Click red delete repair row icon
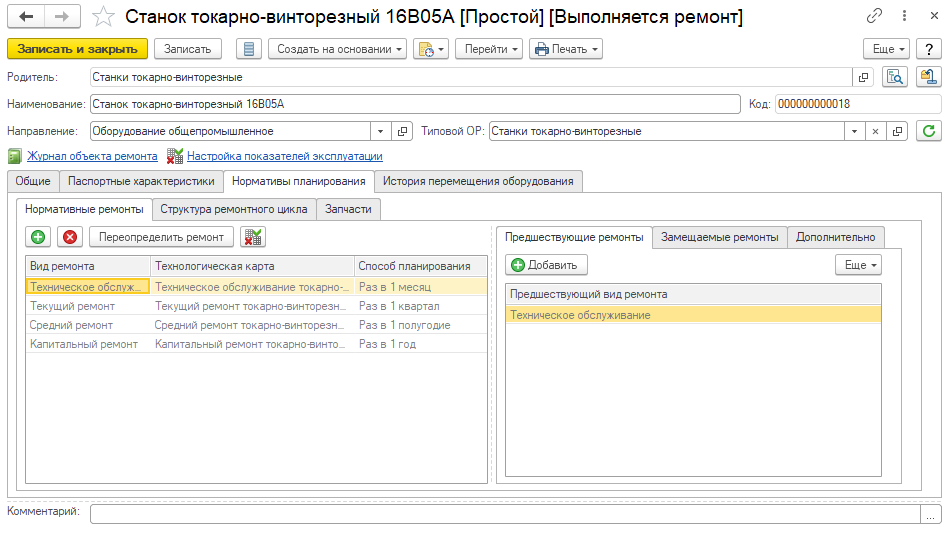 [x=70, y=237]
